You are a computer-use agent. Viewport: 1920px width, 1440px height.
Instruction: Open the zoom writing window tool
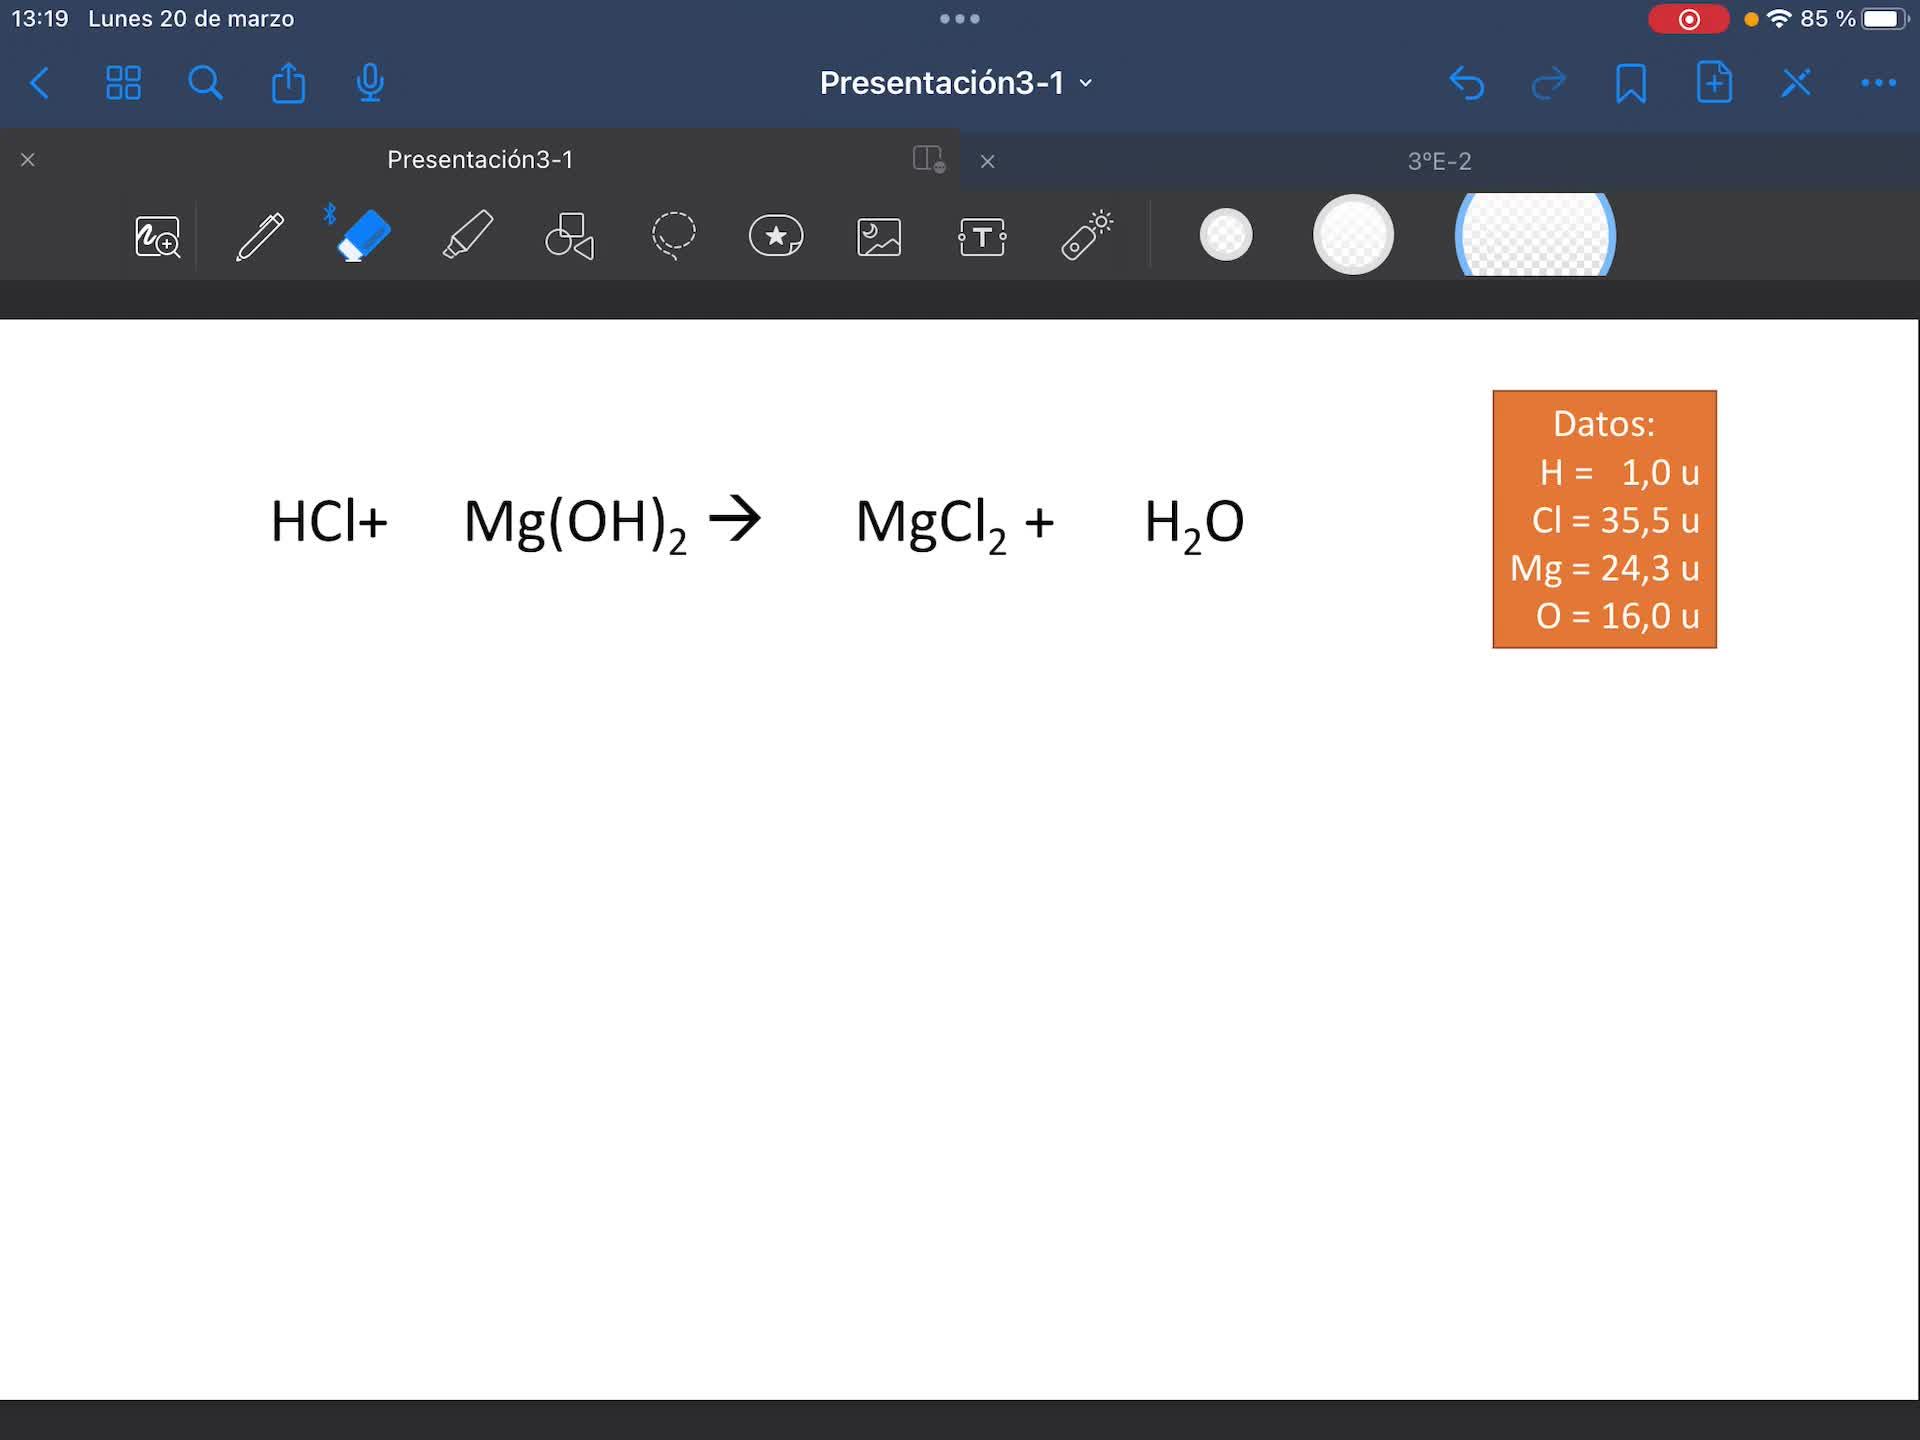[x=157, y=237]
